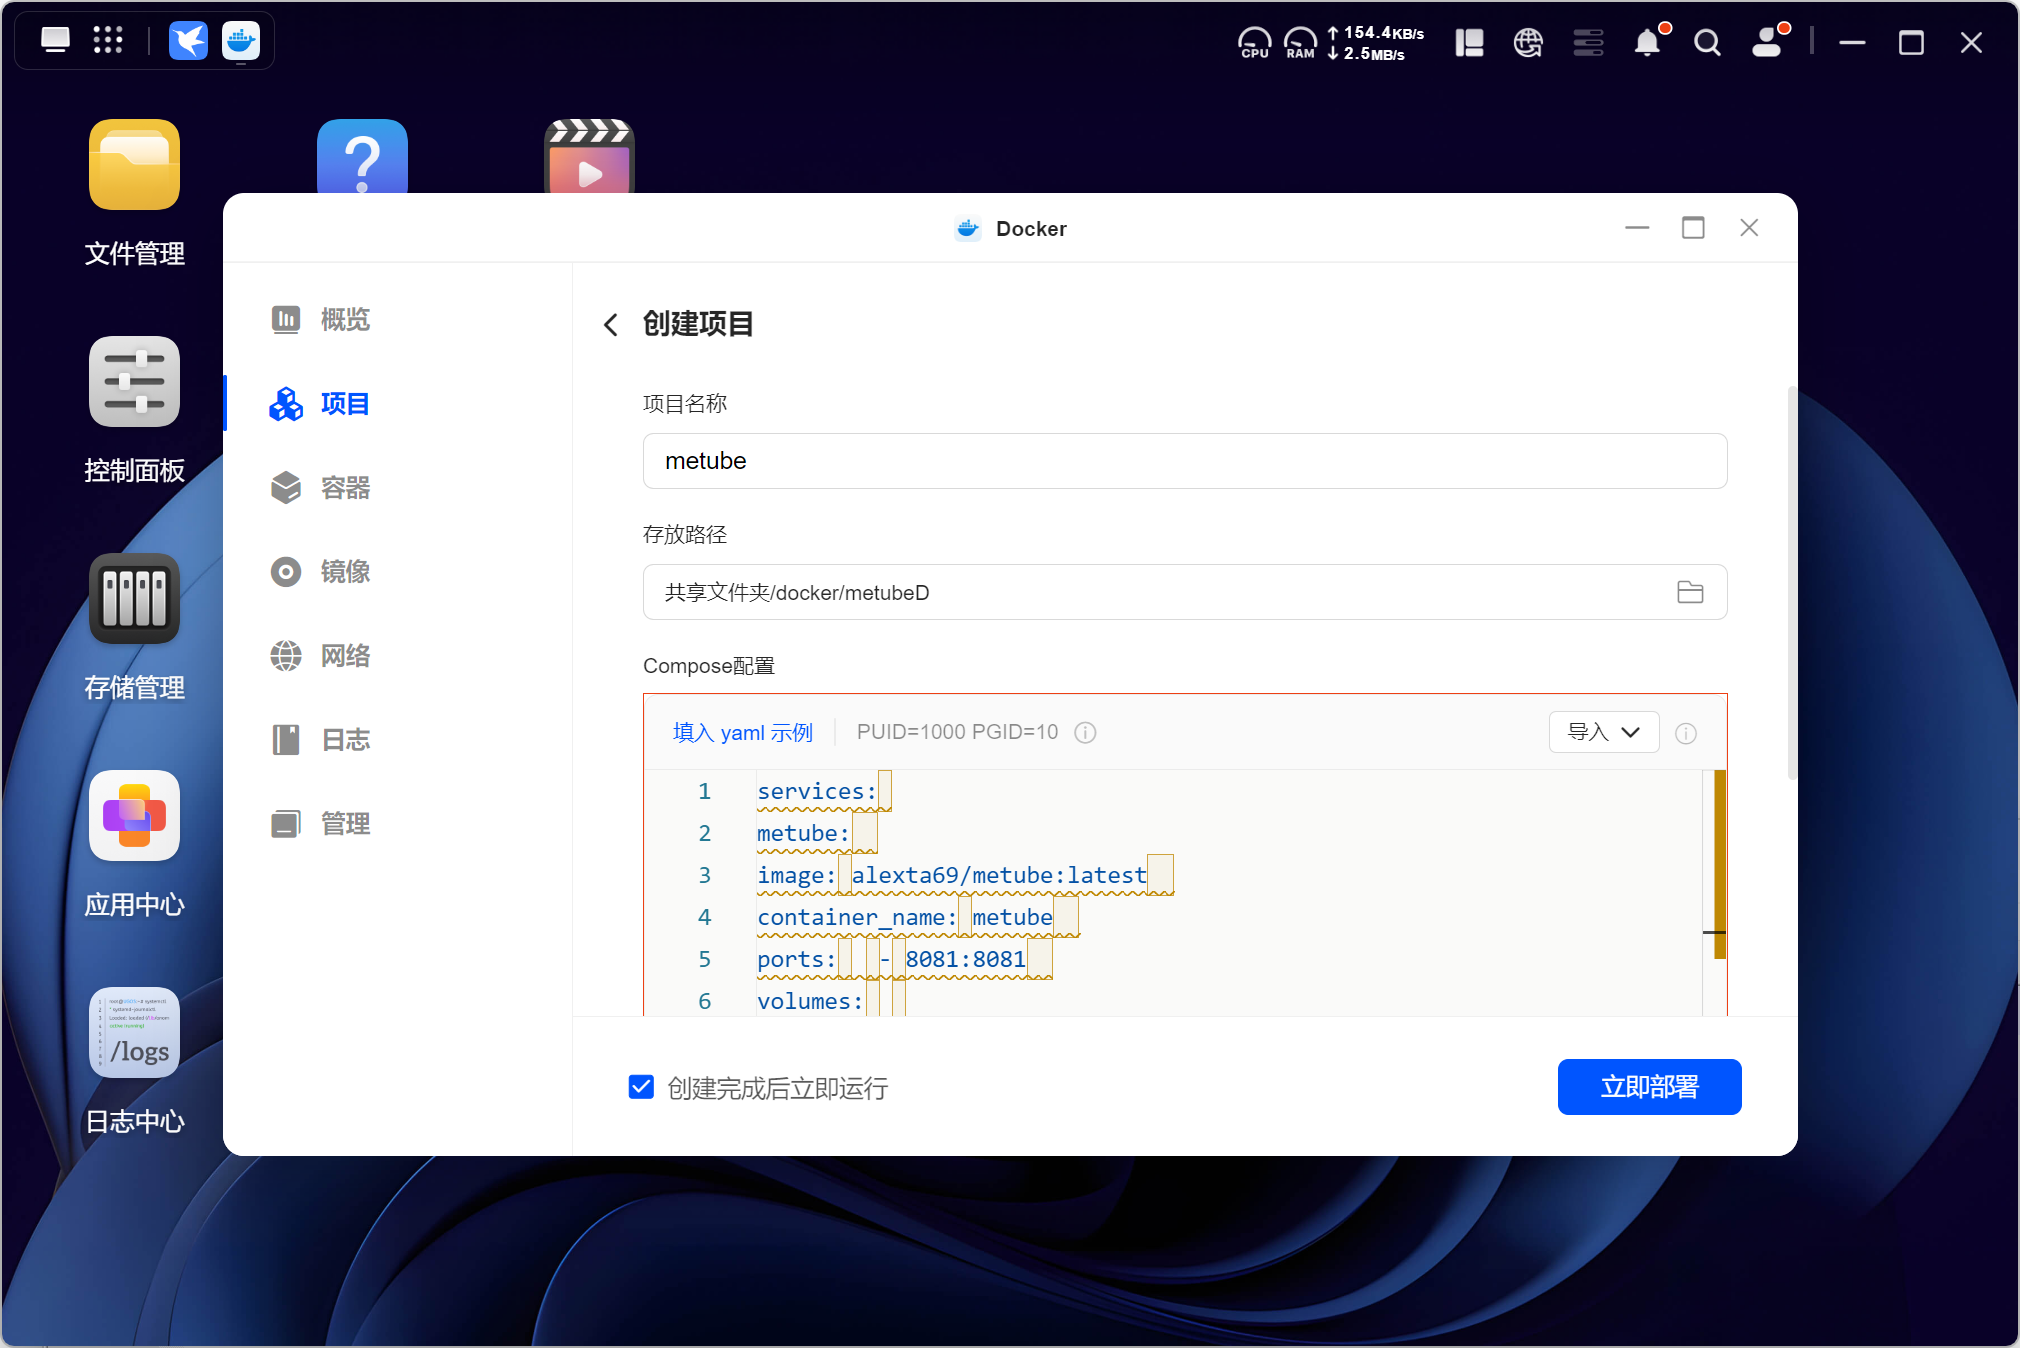Open the folder browse icon in 存放路径

1690,592
